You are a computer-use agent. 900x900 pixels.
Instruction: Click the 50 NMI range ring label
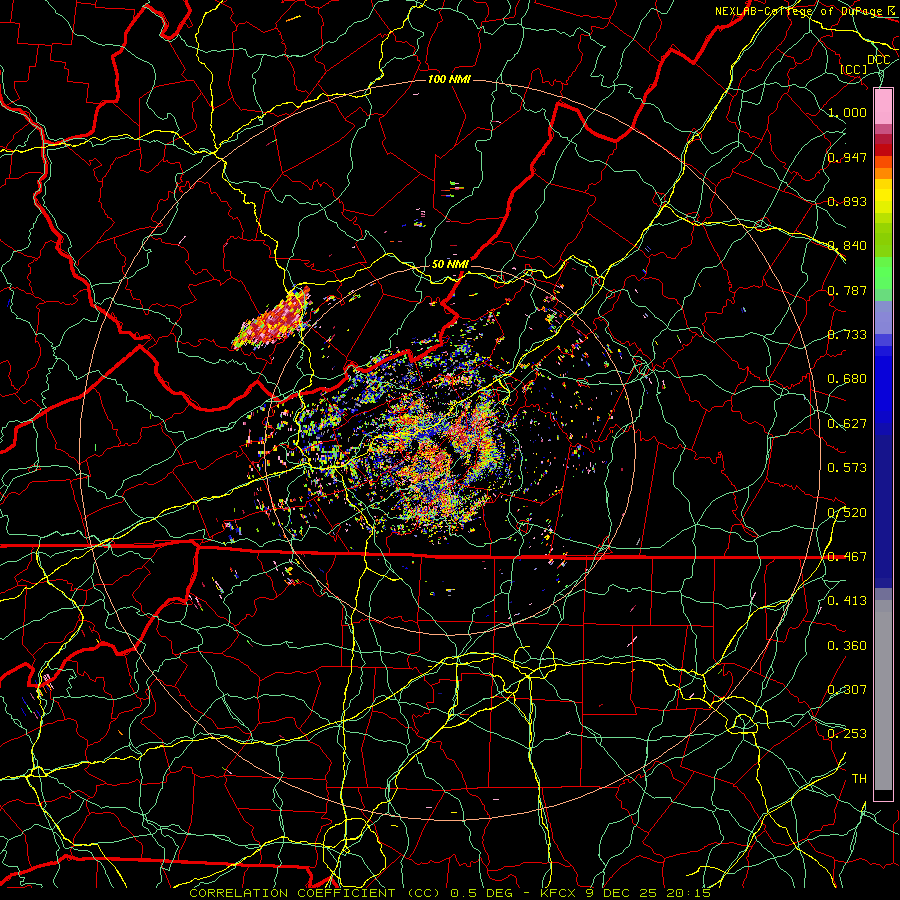(450, 264)
